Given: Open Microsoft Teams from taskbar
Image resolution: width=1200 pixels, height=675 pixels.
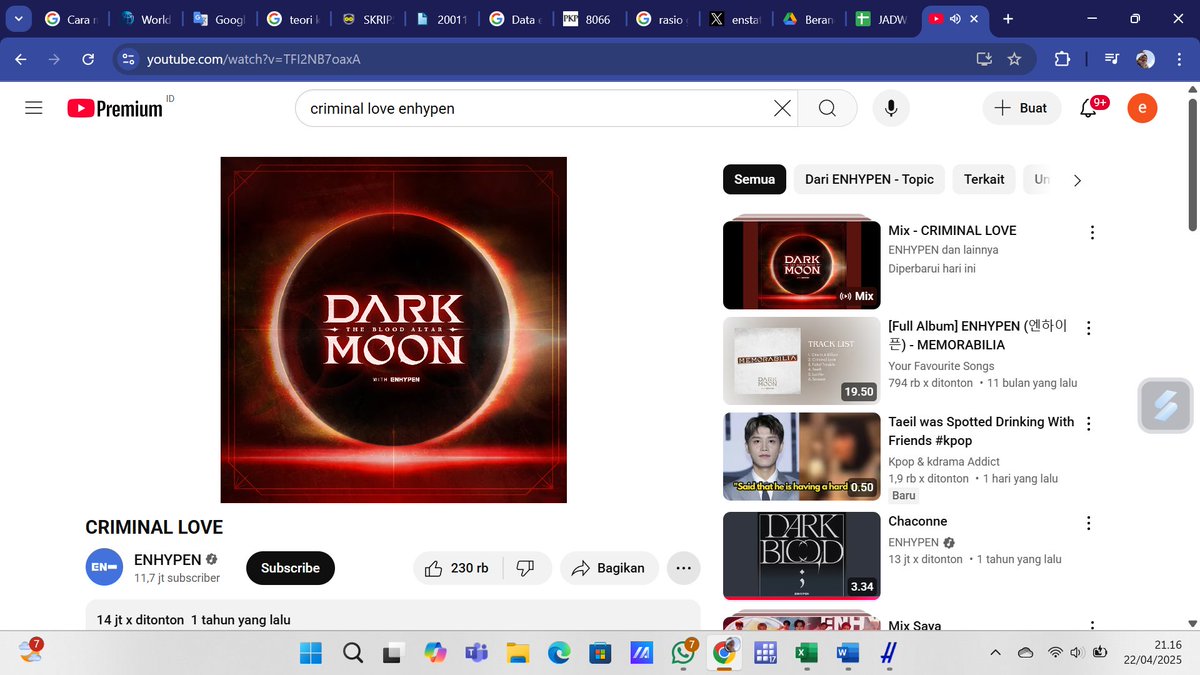Looking at the screenshot, I should 476,653.
